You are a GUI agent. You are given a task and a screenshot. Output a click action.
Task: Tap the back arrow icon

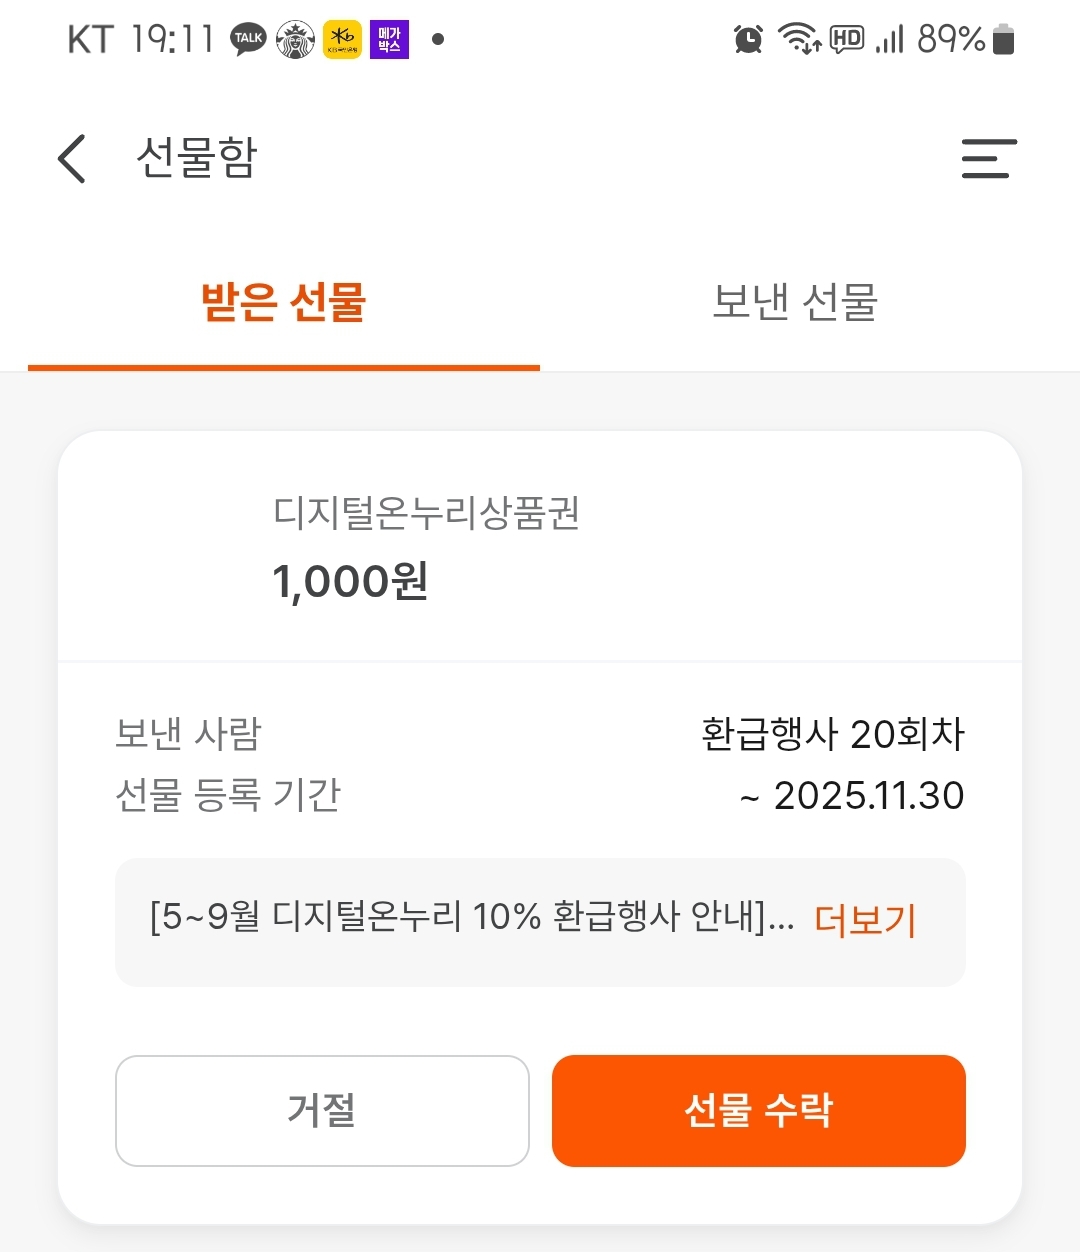click(x=72, y=158)
